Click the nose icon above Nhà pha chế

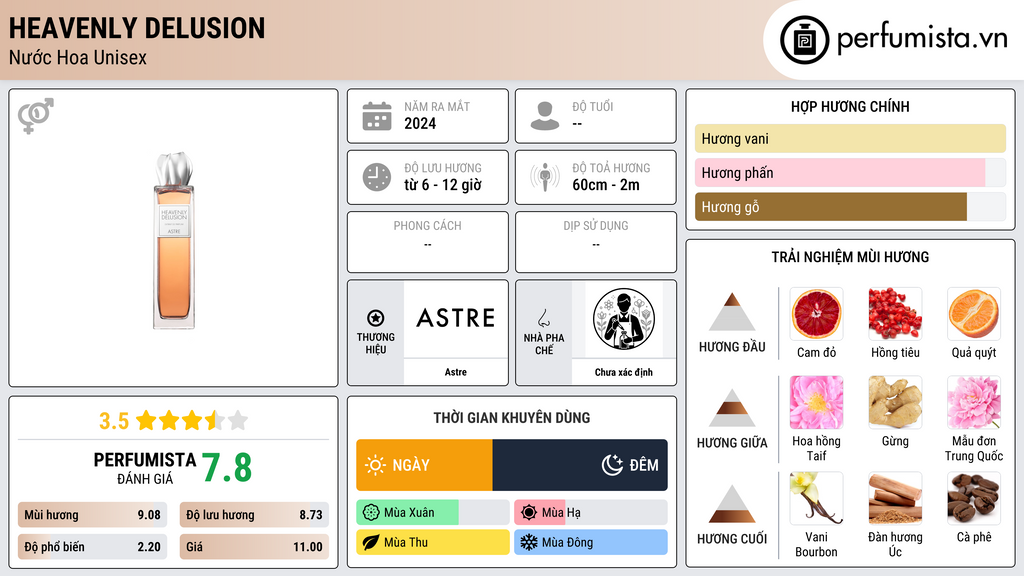(543, 318)
